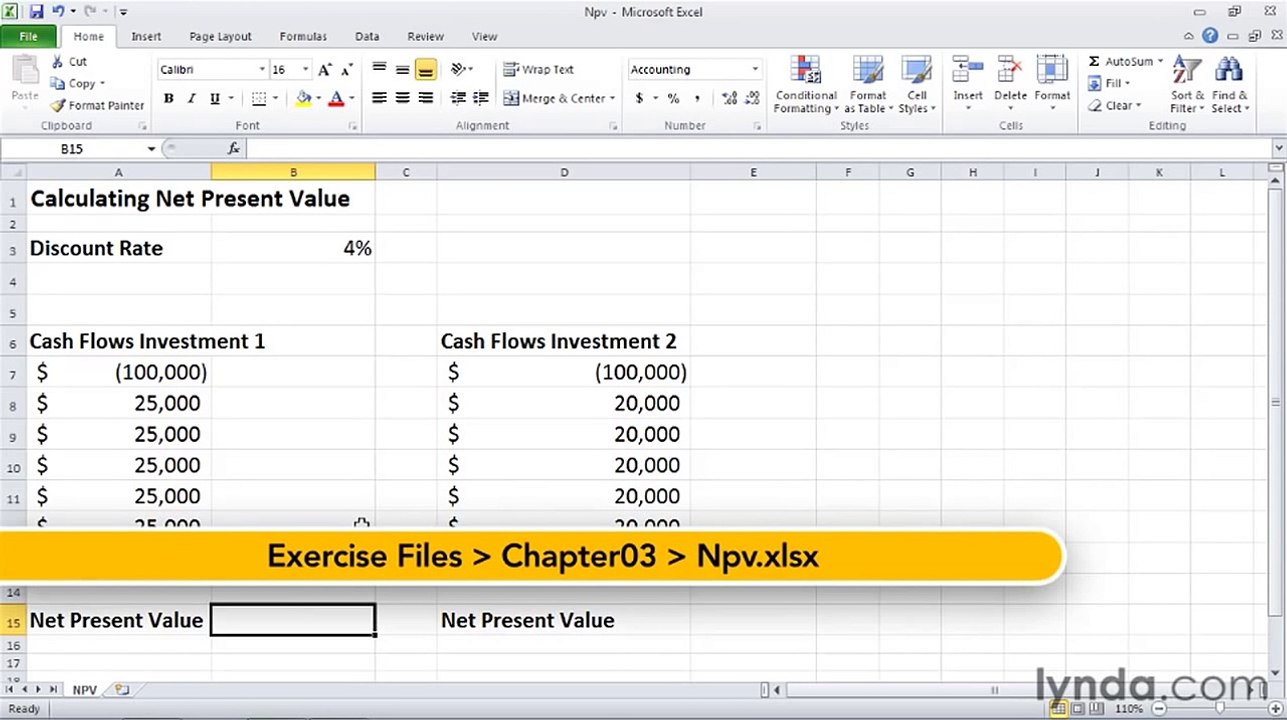Open the Copy dropdown arrow
Viewport: 1287px width, 720px height.
coord(102,84)
